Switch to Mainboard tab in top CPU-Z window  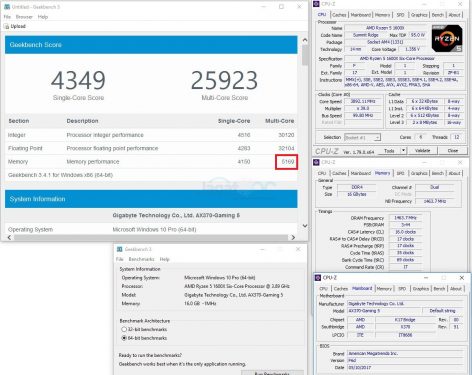[361, 15]
